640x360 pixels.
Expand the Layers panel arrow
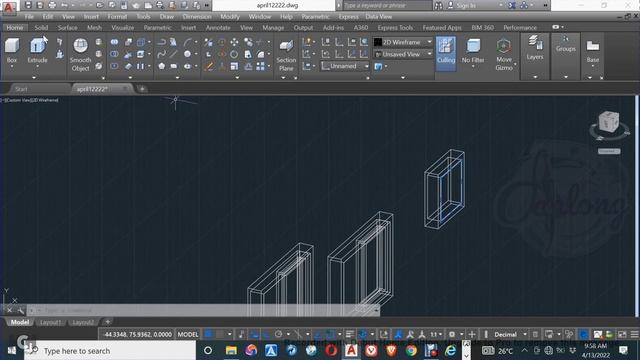[x=535, y=77]
